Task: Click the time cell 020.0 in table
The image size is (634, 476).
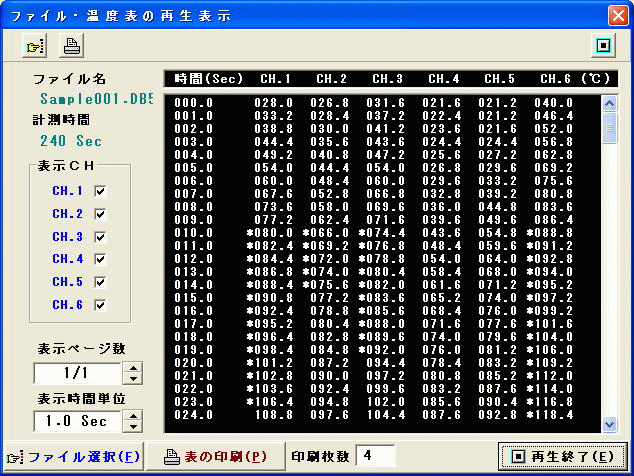Action: pos(194,363)
